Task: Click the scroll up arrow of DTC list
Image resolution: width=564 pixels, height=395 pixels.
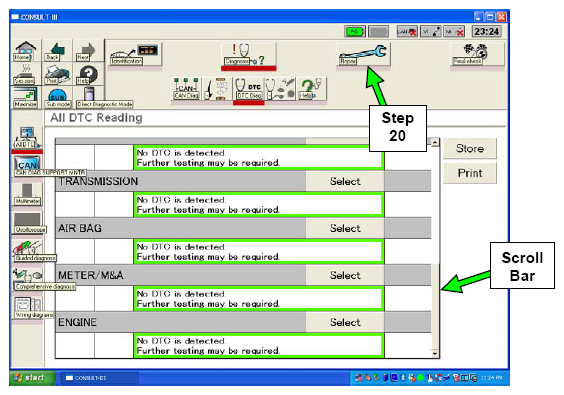Action: pyautogui.click(x=435, y=142)
